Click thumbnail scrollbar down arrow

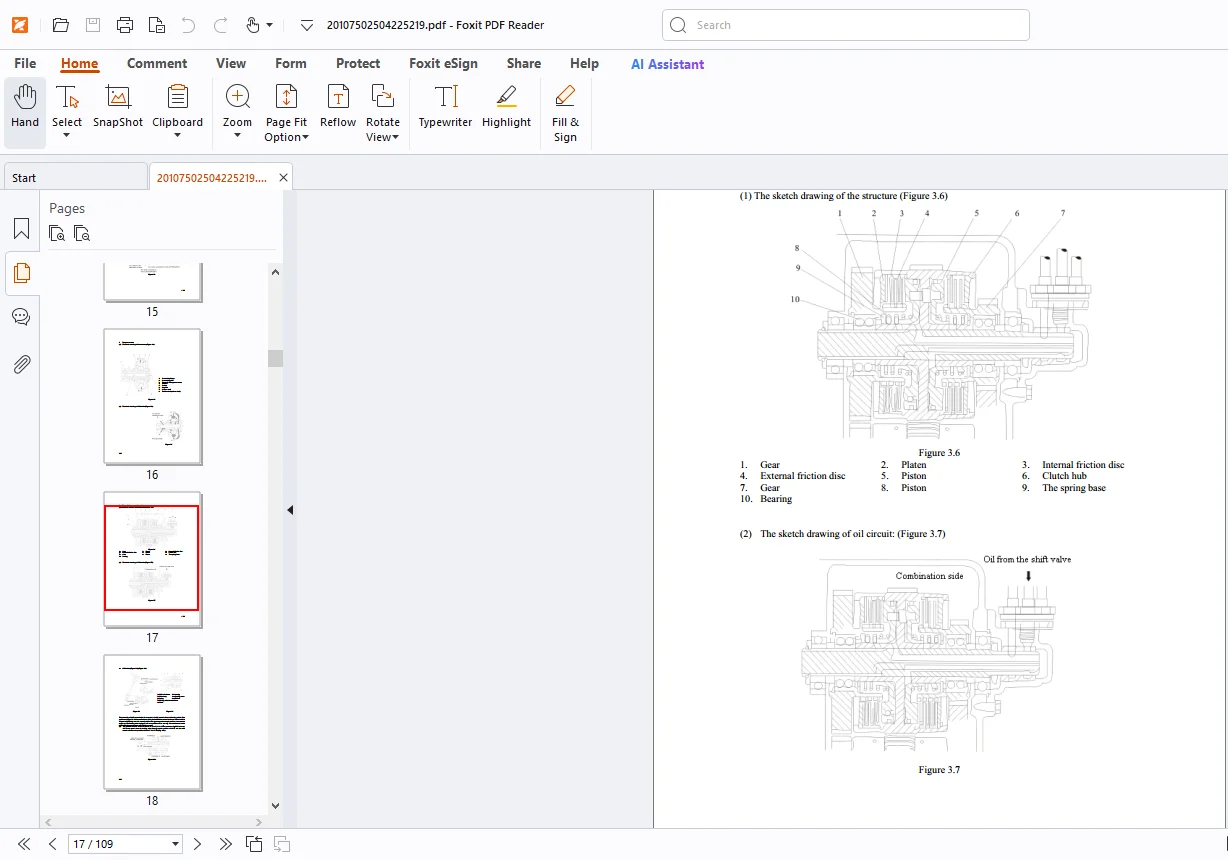click(x=276, y=805)
